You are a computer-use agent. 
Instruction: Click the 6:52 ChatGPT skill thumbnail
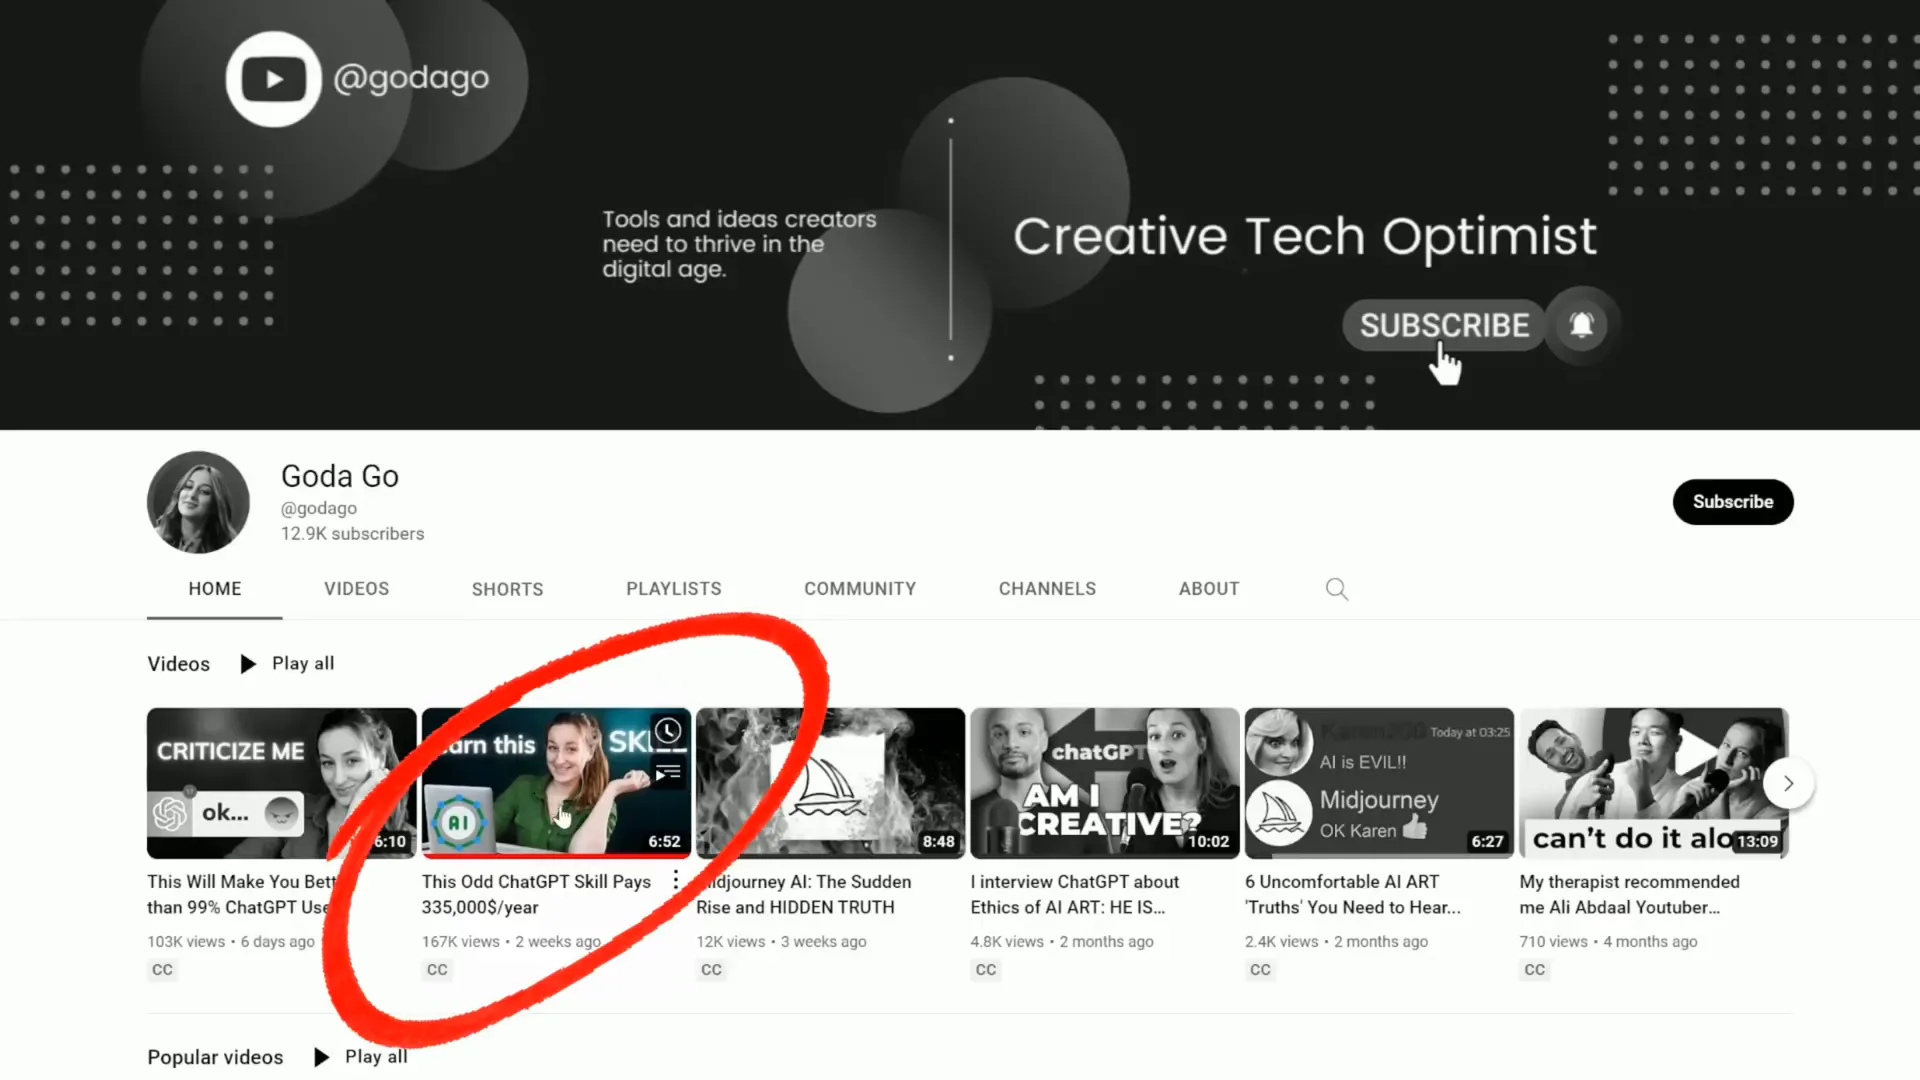click(556, 783)
